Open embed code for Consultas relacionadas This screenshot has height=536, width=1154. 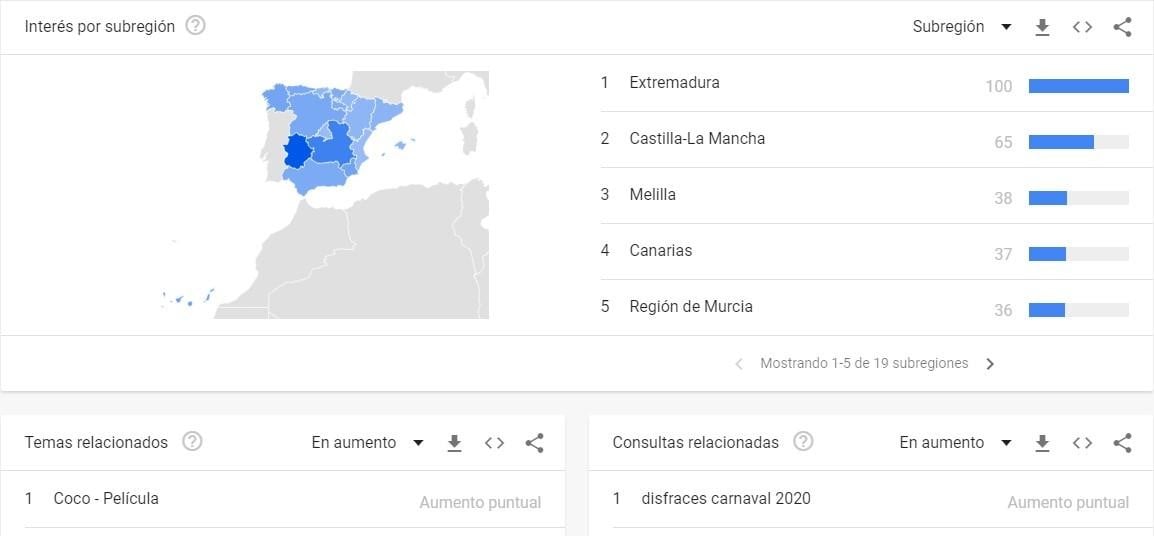(x=1082, y=443)
